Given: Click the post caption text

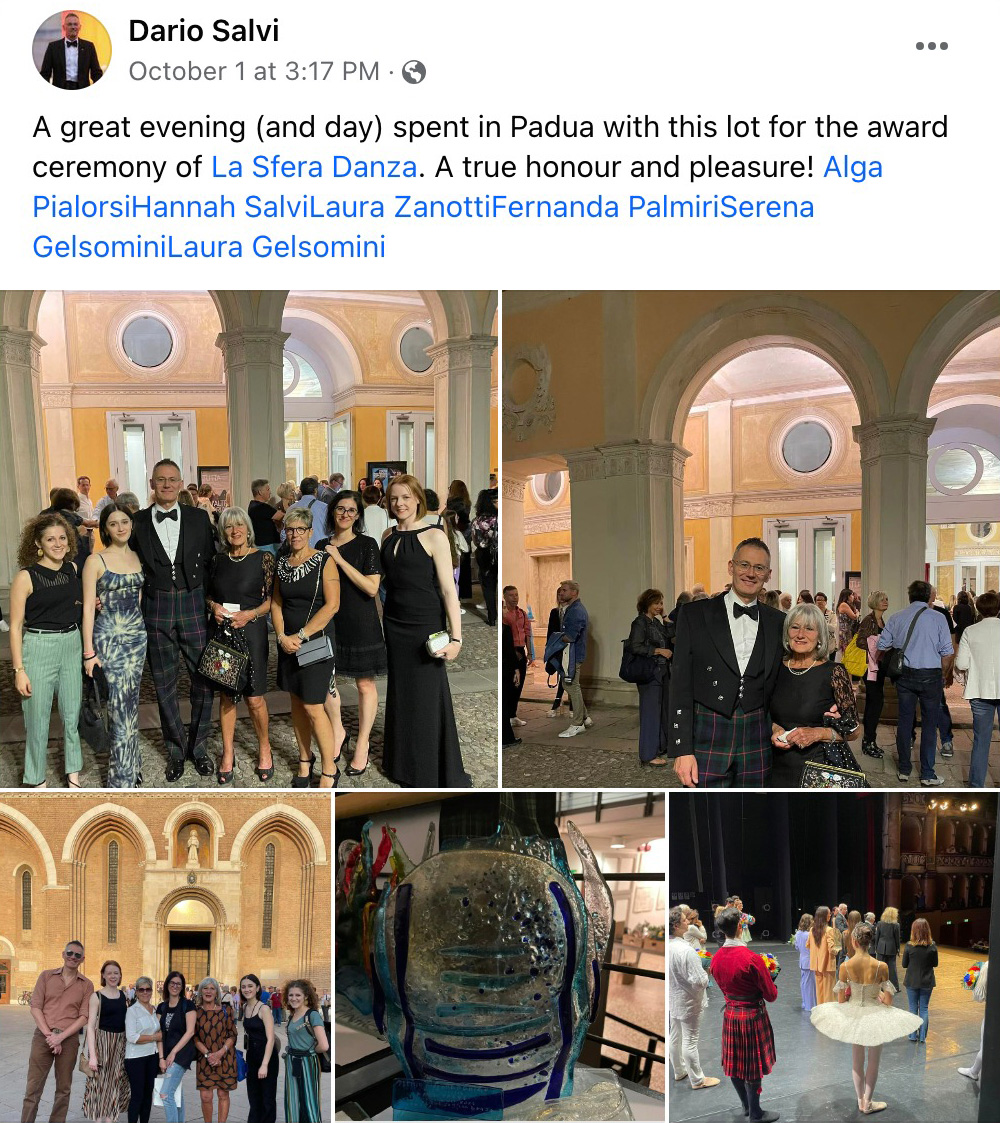Looking at the screenshot, I should click(490, 187).
